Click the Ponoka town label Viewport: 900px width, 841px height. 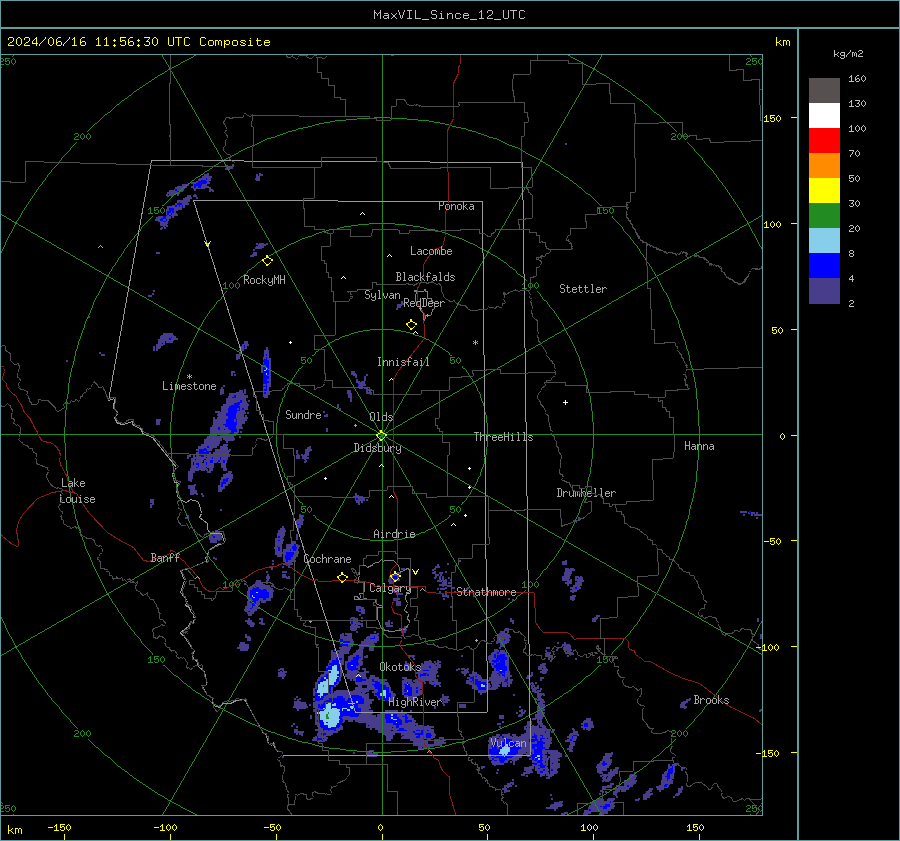click(456, 206)
